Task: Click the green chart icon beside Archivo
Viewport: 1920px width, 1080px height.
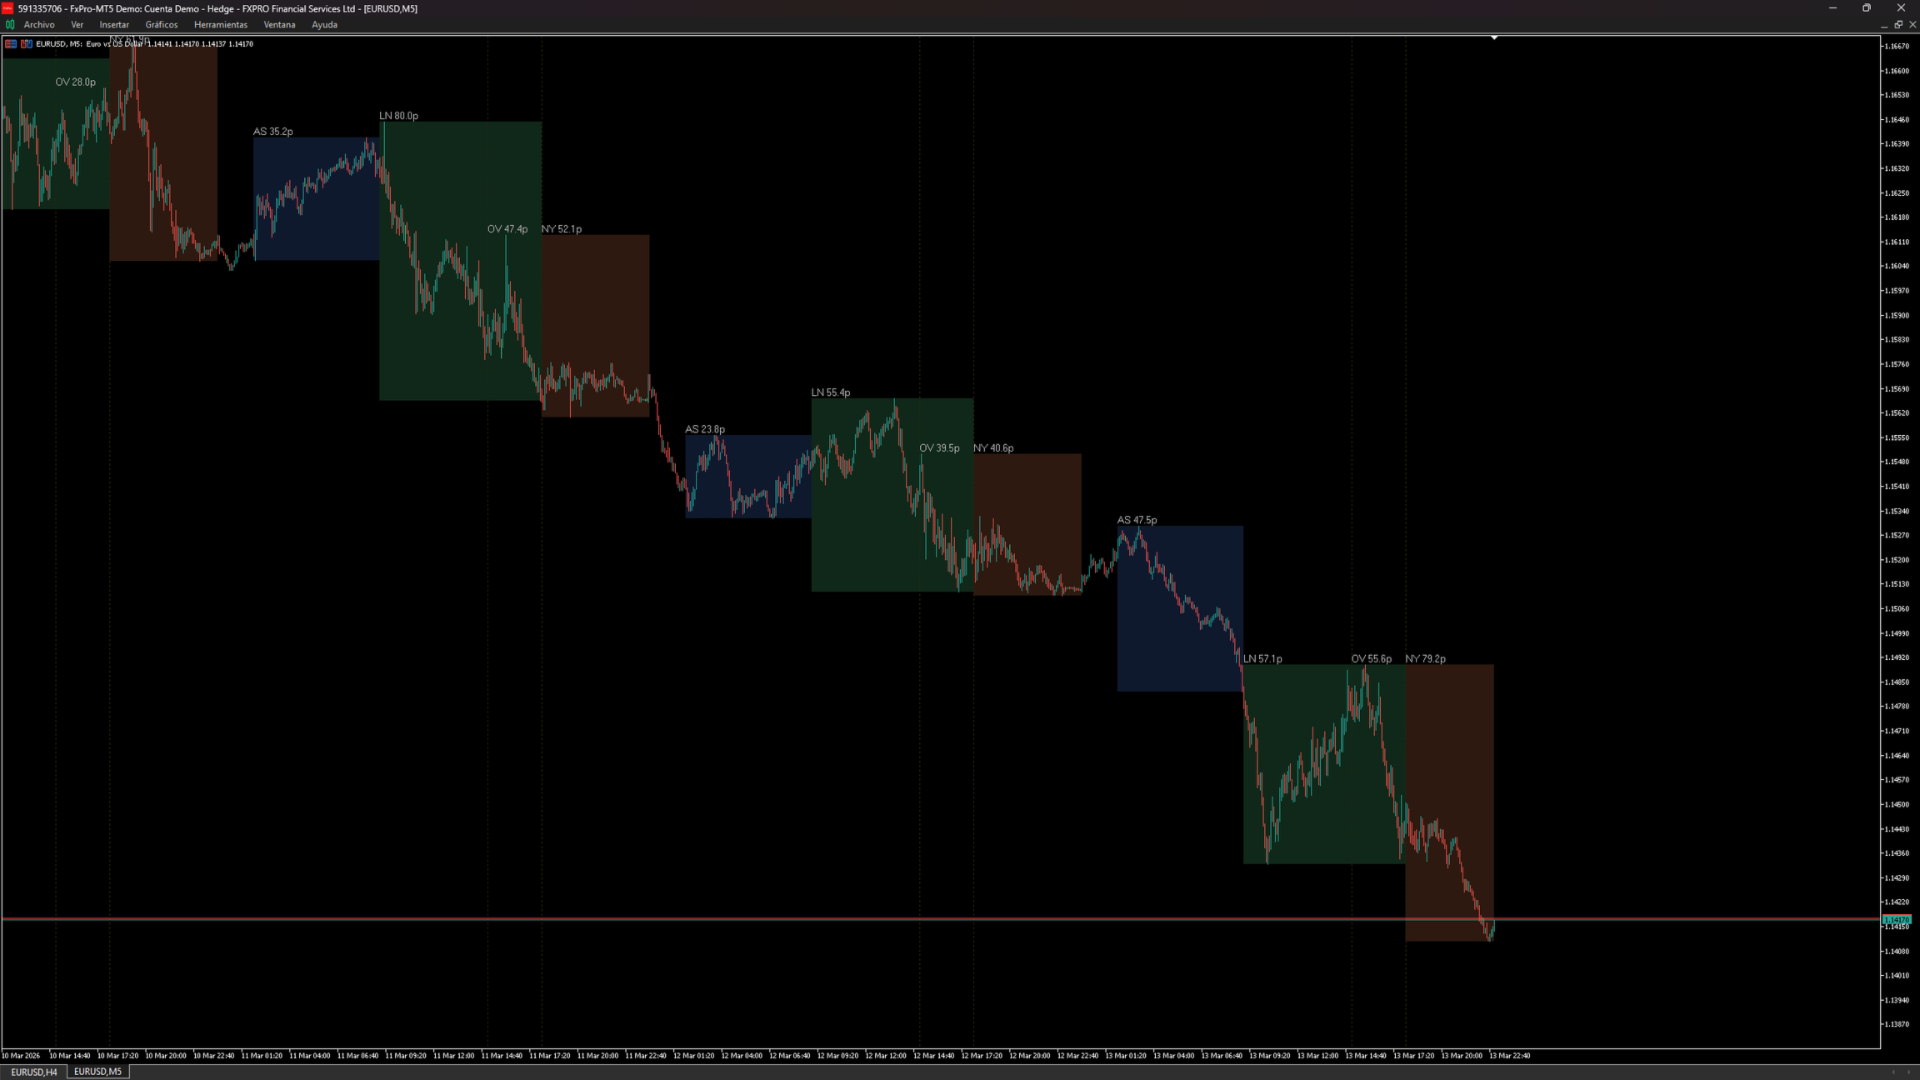Action: click(x=10, y=25)
